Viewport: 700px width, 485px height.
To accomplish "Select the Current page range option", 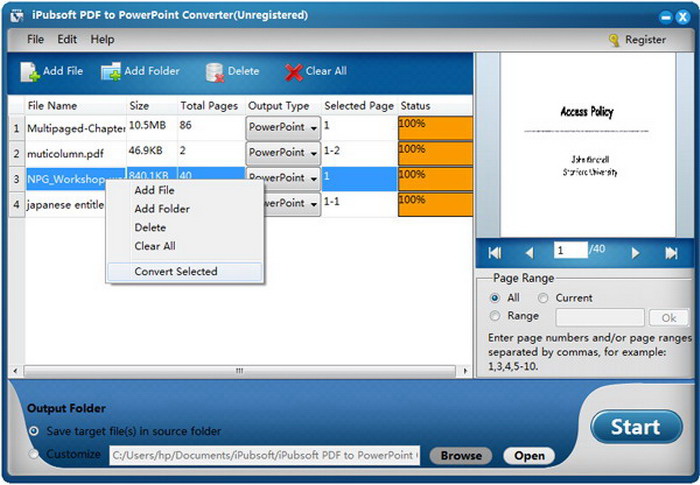I will coord(543,298).
